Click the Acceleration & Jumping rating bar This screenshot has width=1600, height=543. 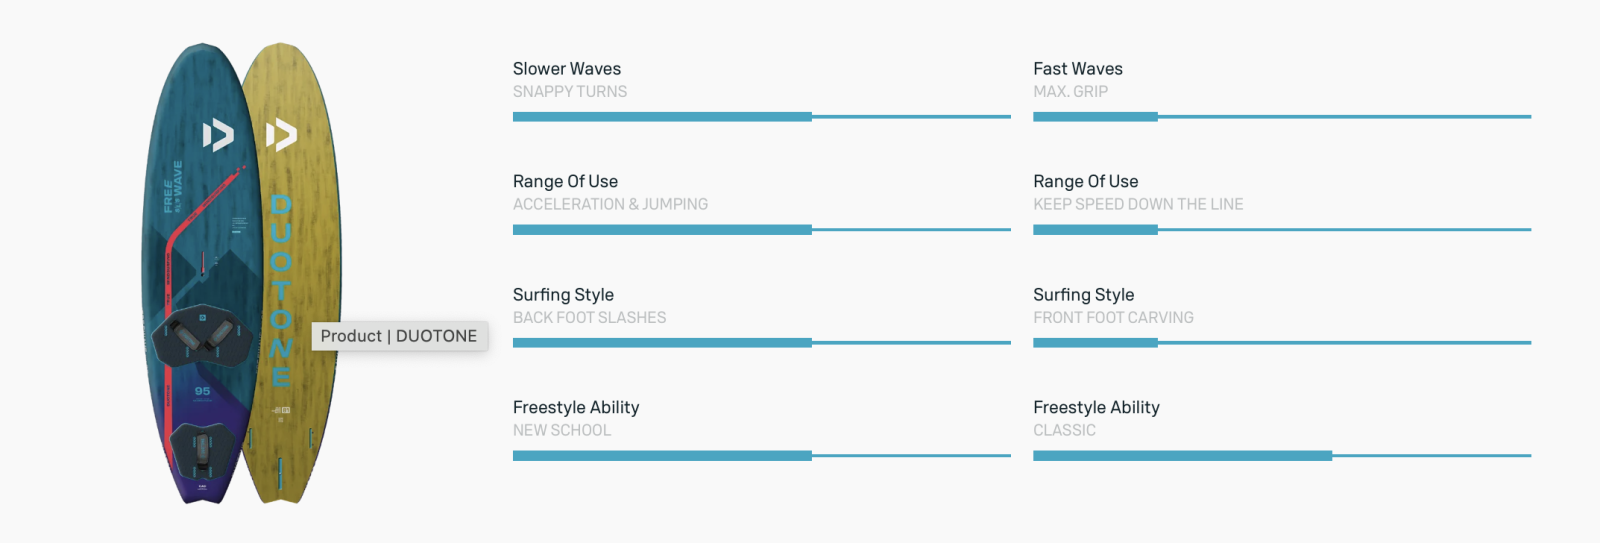tap(761, 230)
